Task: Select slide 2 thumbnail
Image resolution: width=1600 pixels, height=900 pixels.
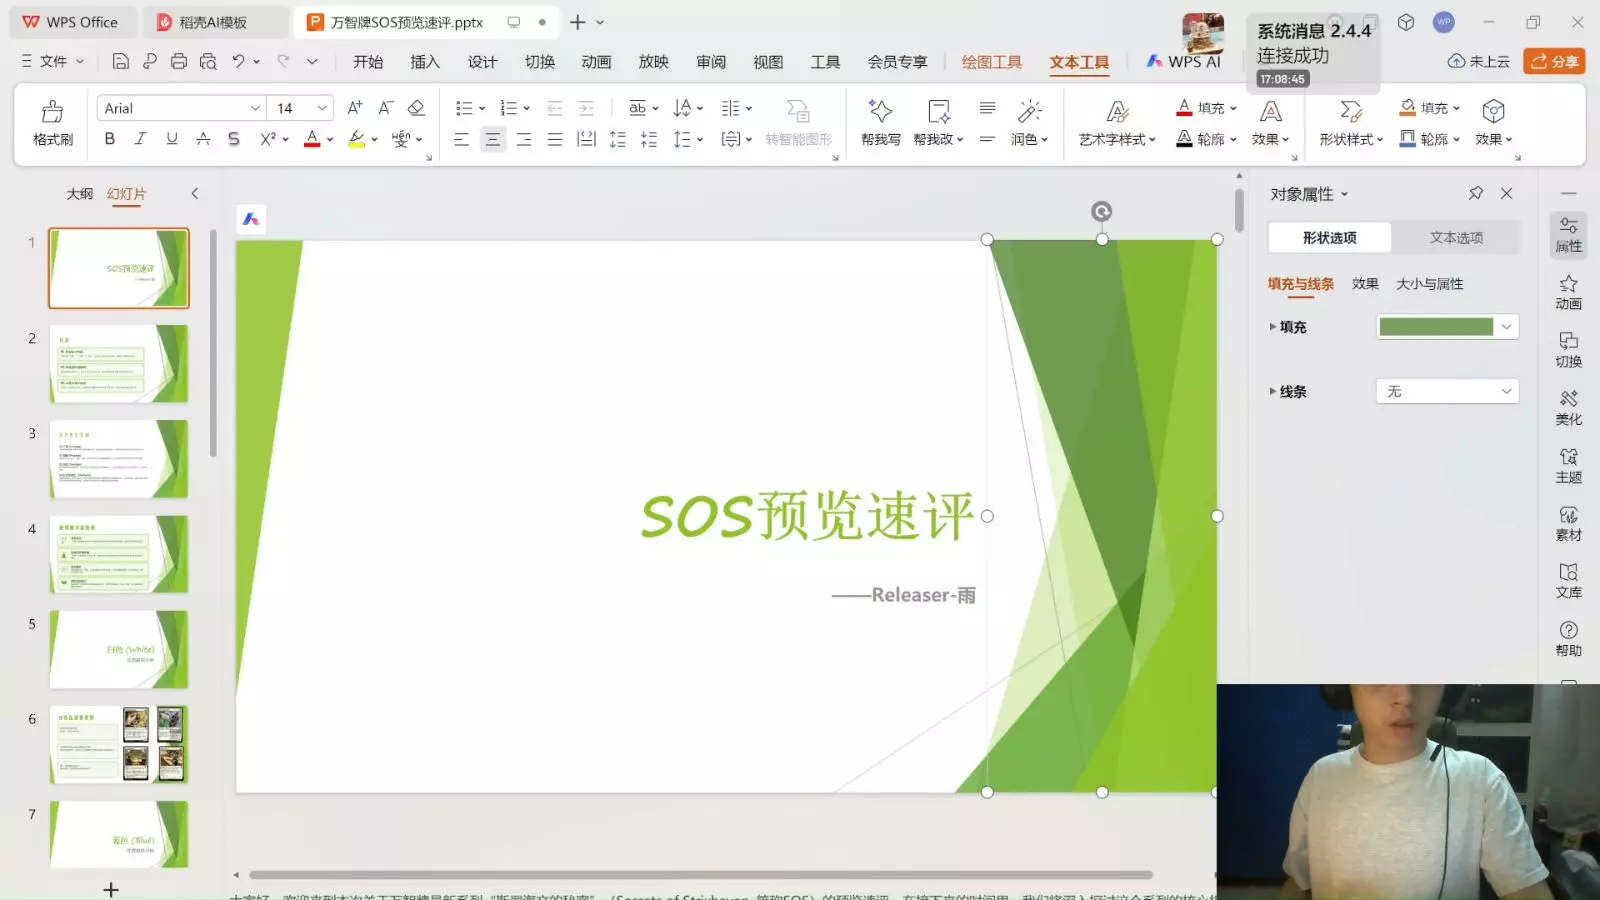Action: [119, 363]
